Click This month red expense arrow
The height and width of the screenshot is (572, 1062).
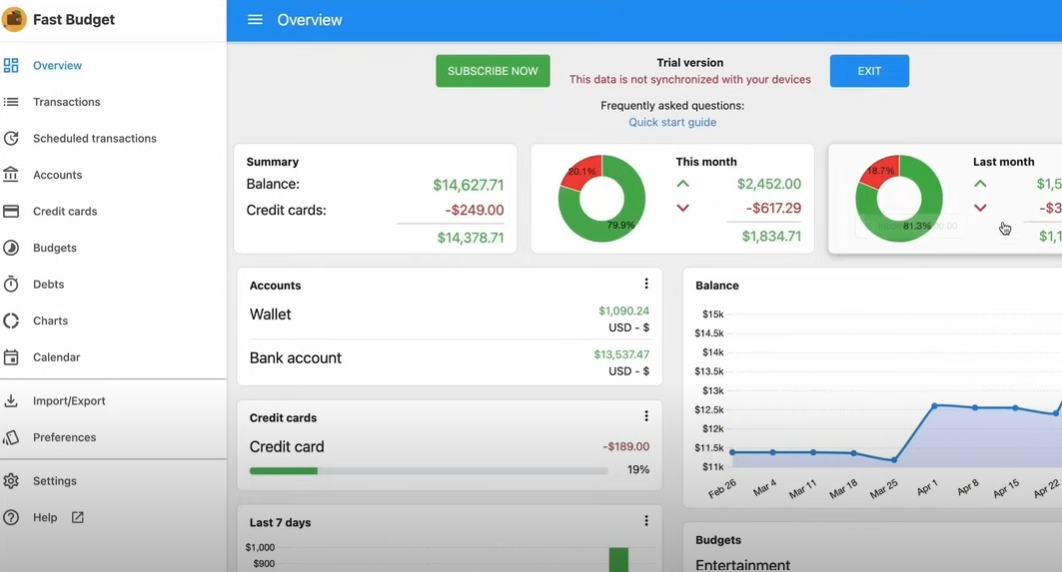(683, 208)
